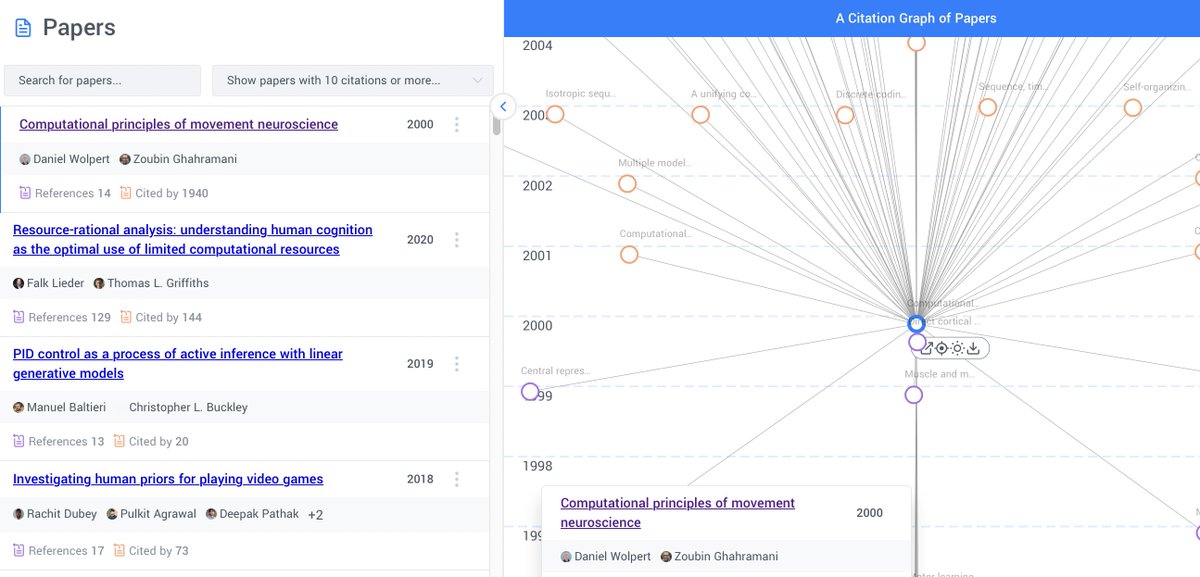The height and width of the screenshot is (577, 1200).
Task: Click the Search for papers input field
Action: (x=102, y=80)
